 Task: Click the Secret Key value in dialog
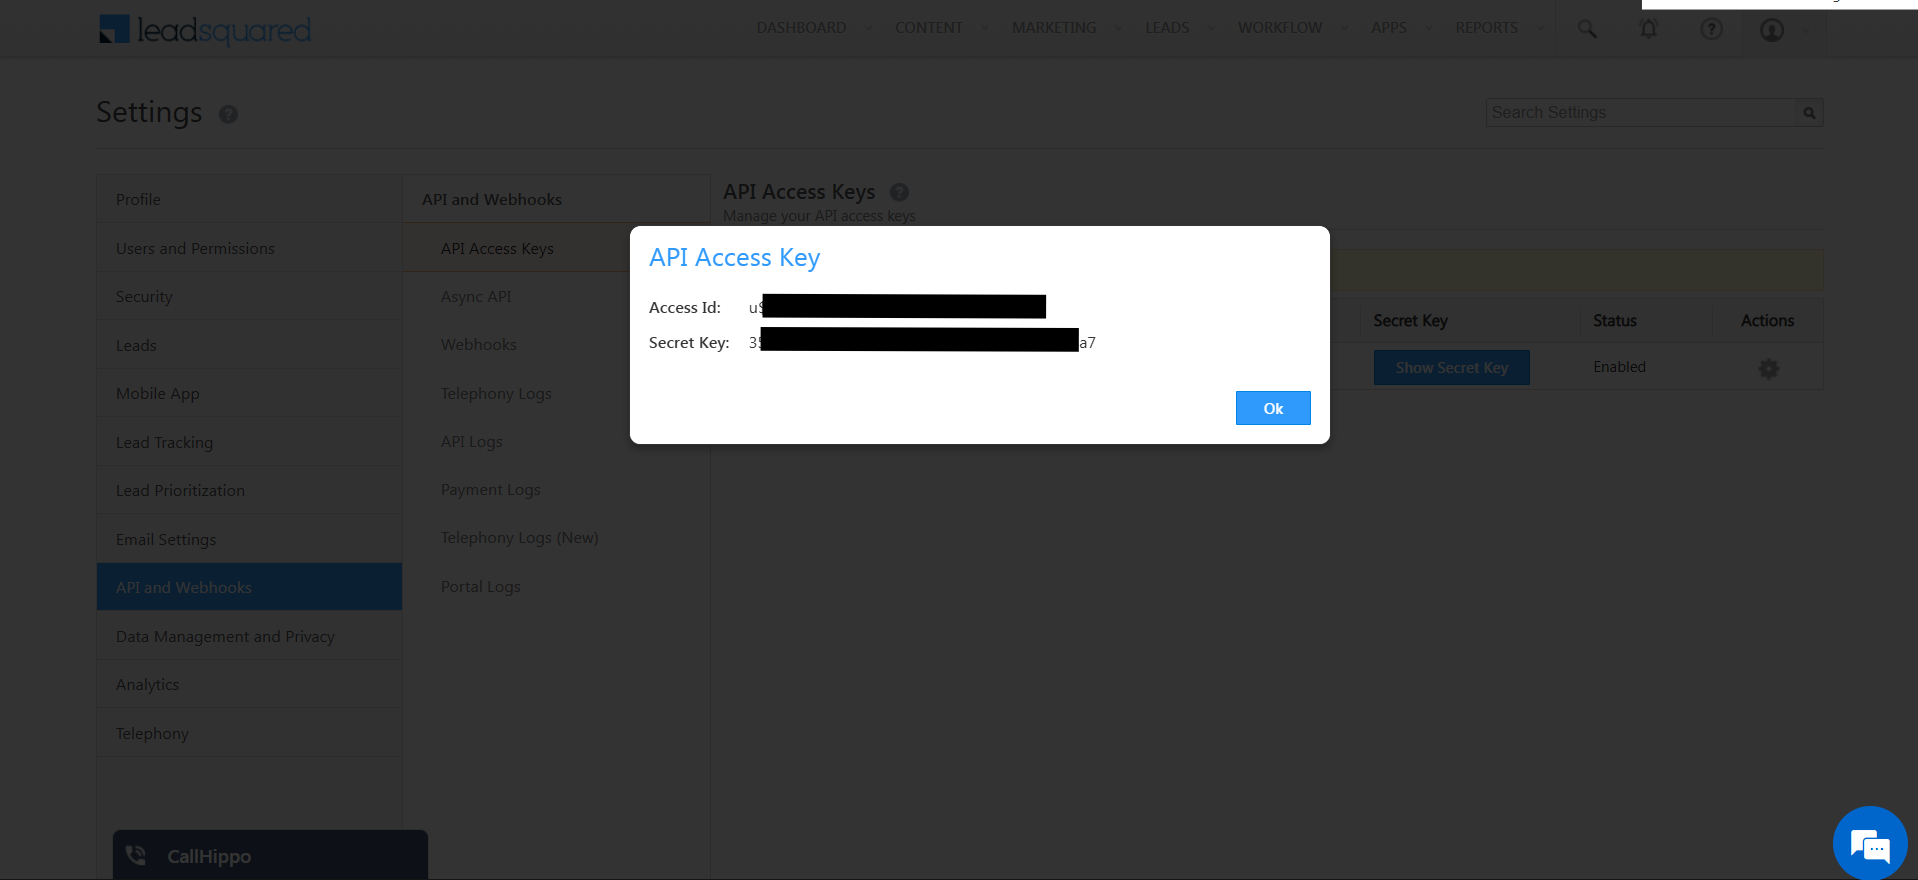(x=922, y=341)
